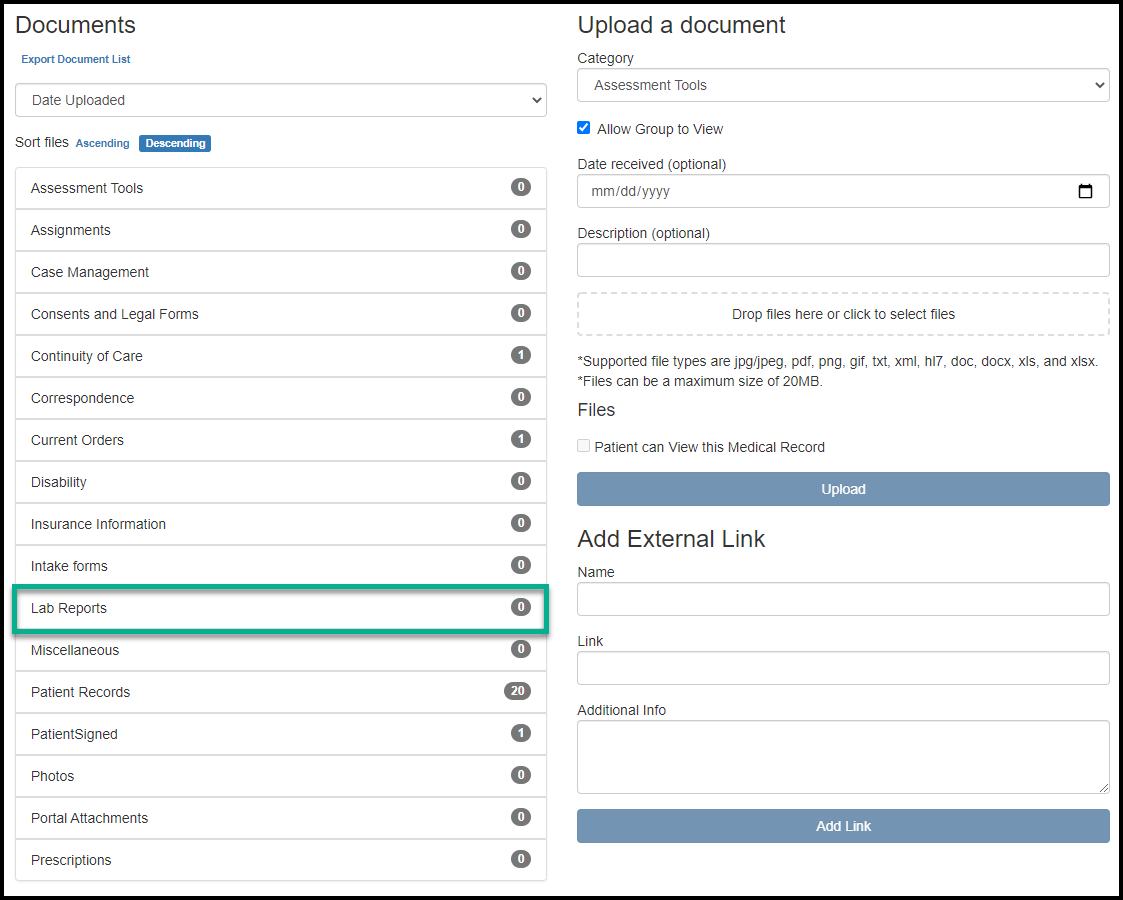Open the Date Uploaded sort dropdown

[280, 100]
